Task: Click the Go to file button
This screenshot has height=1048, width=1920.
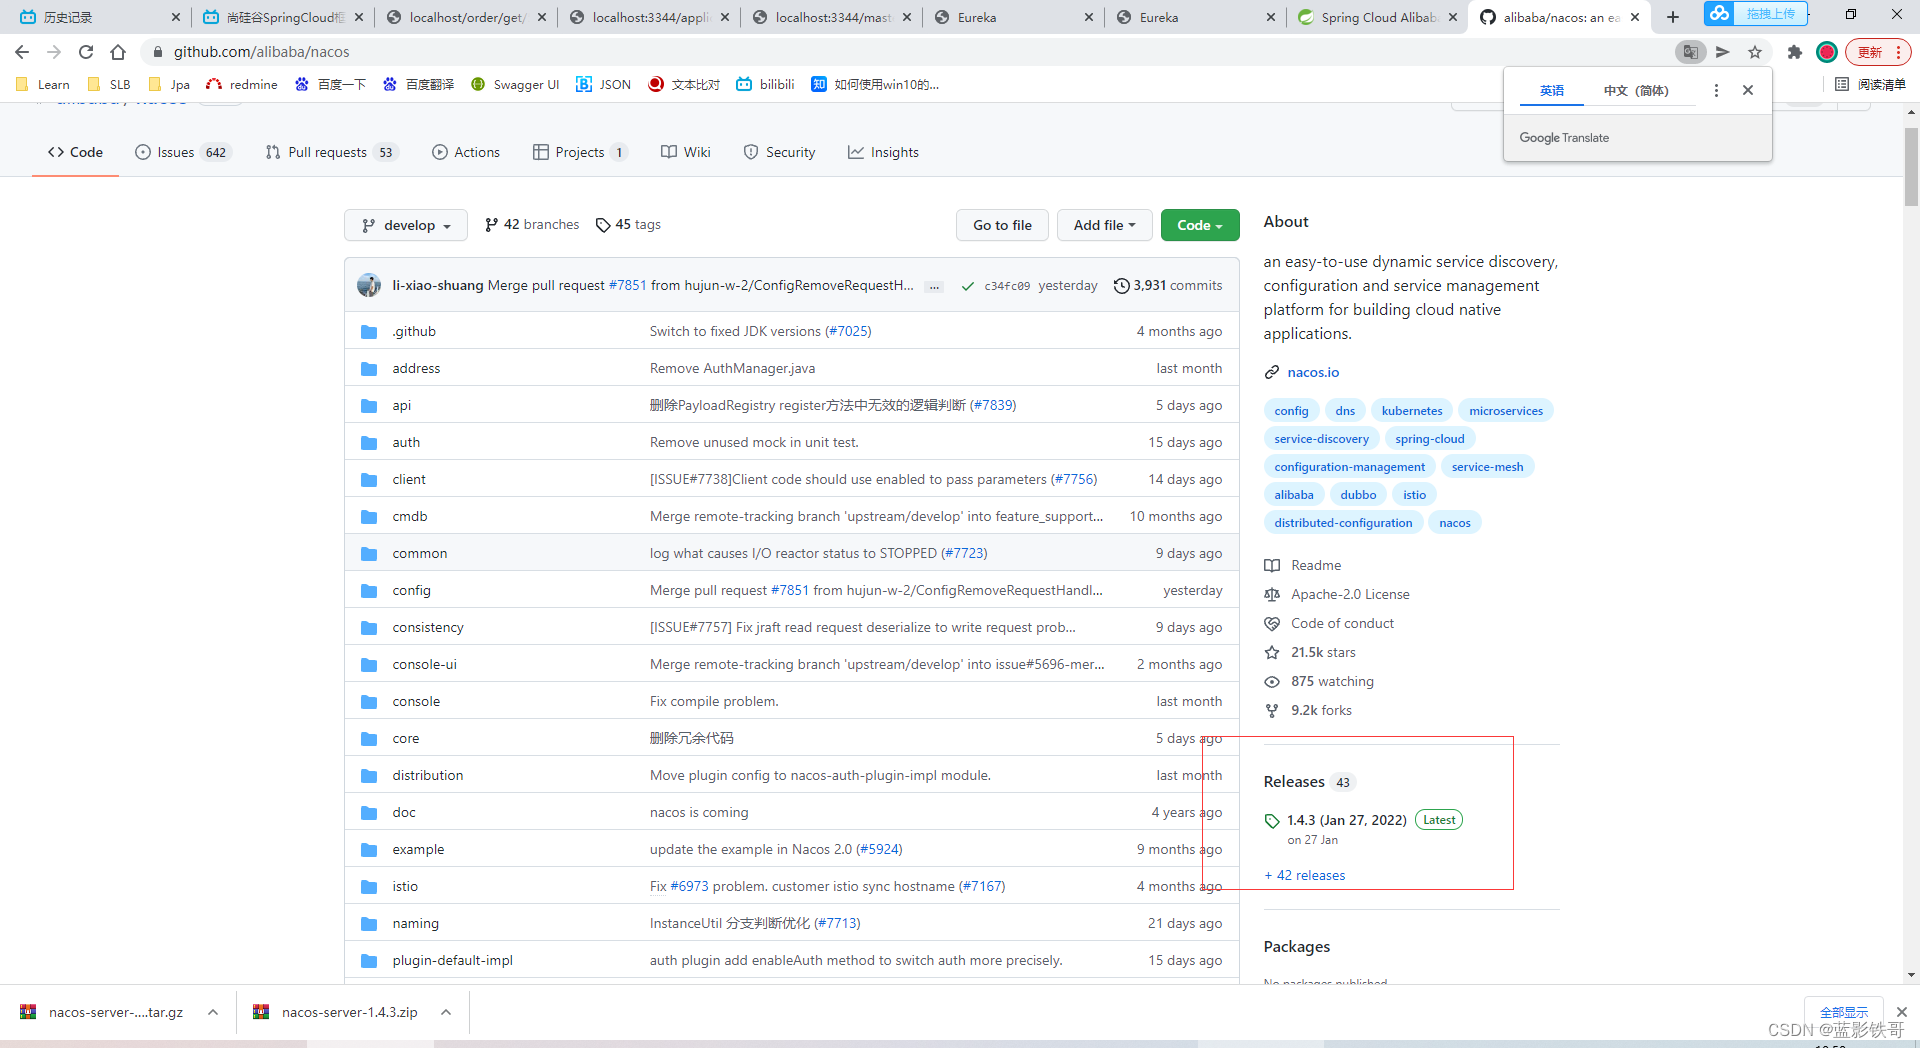Action: 1002,225
